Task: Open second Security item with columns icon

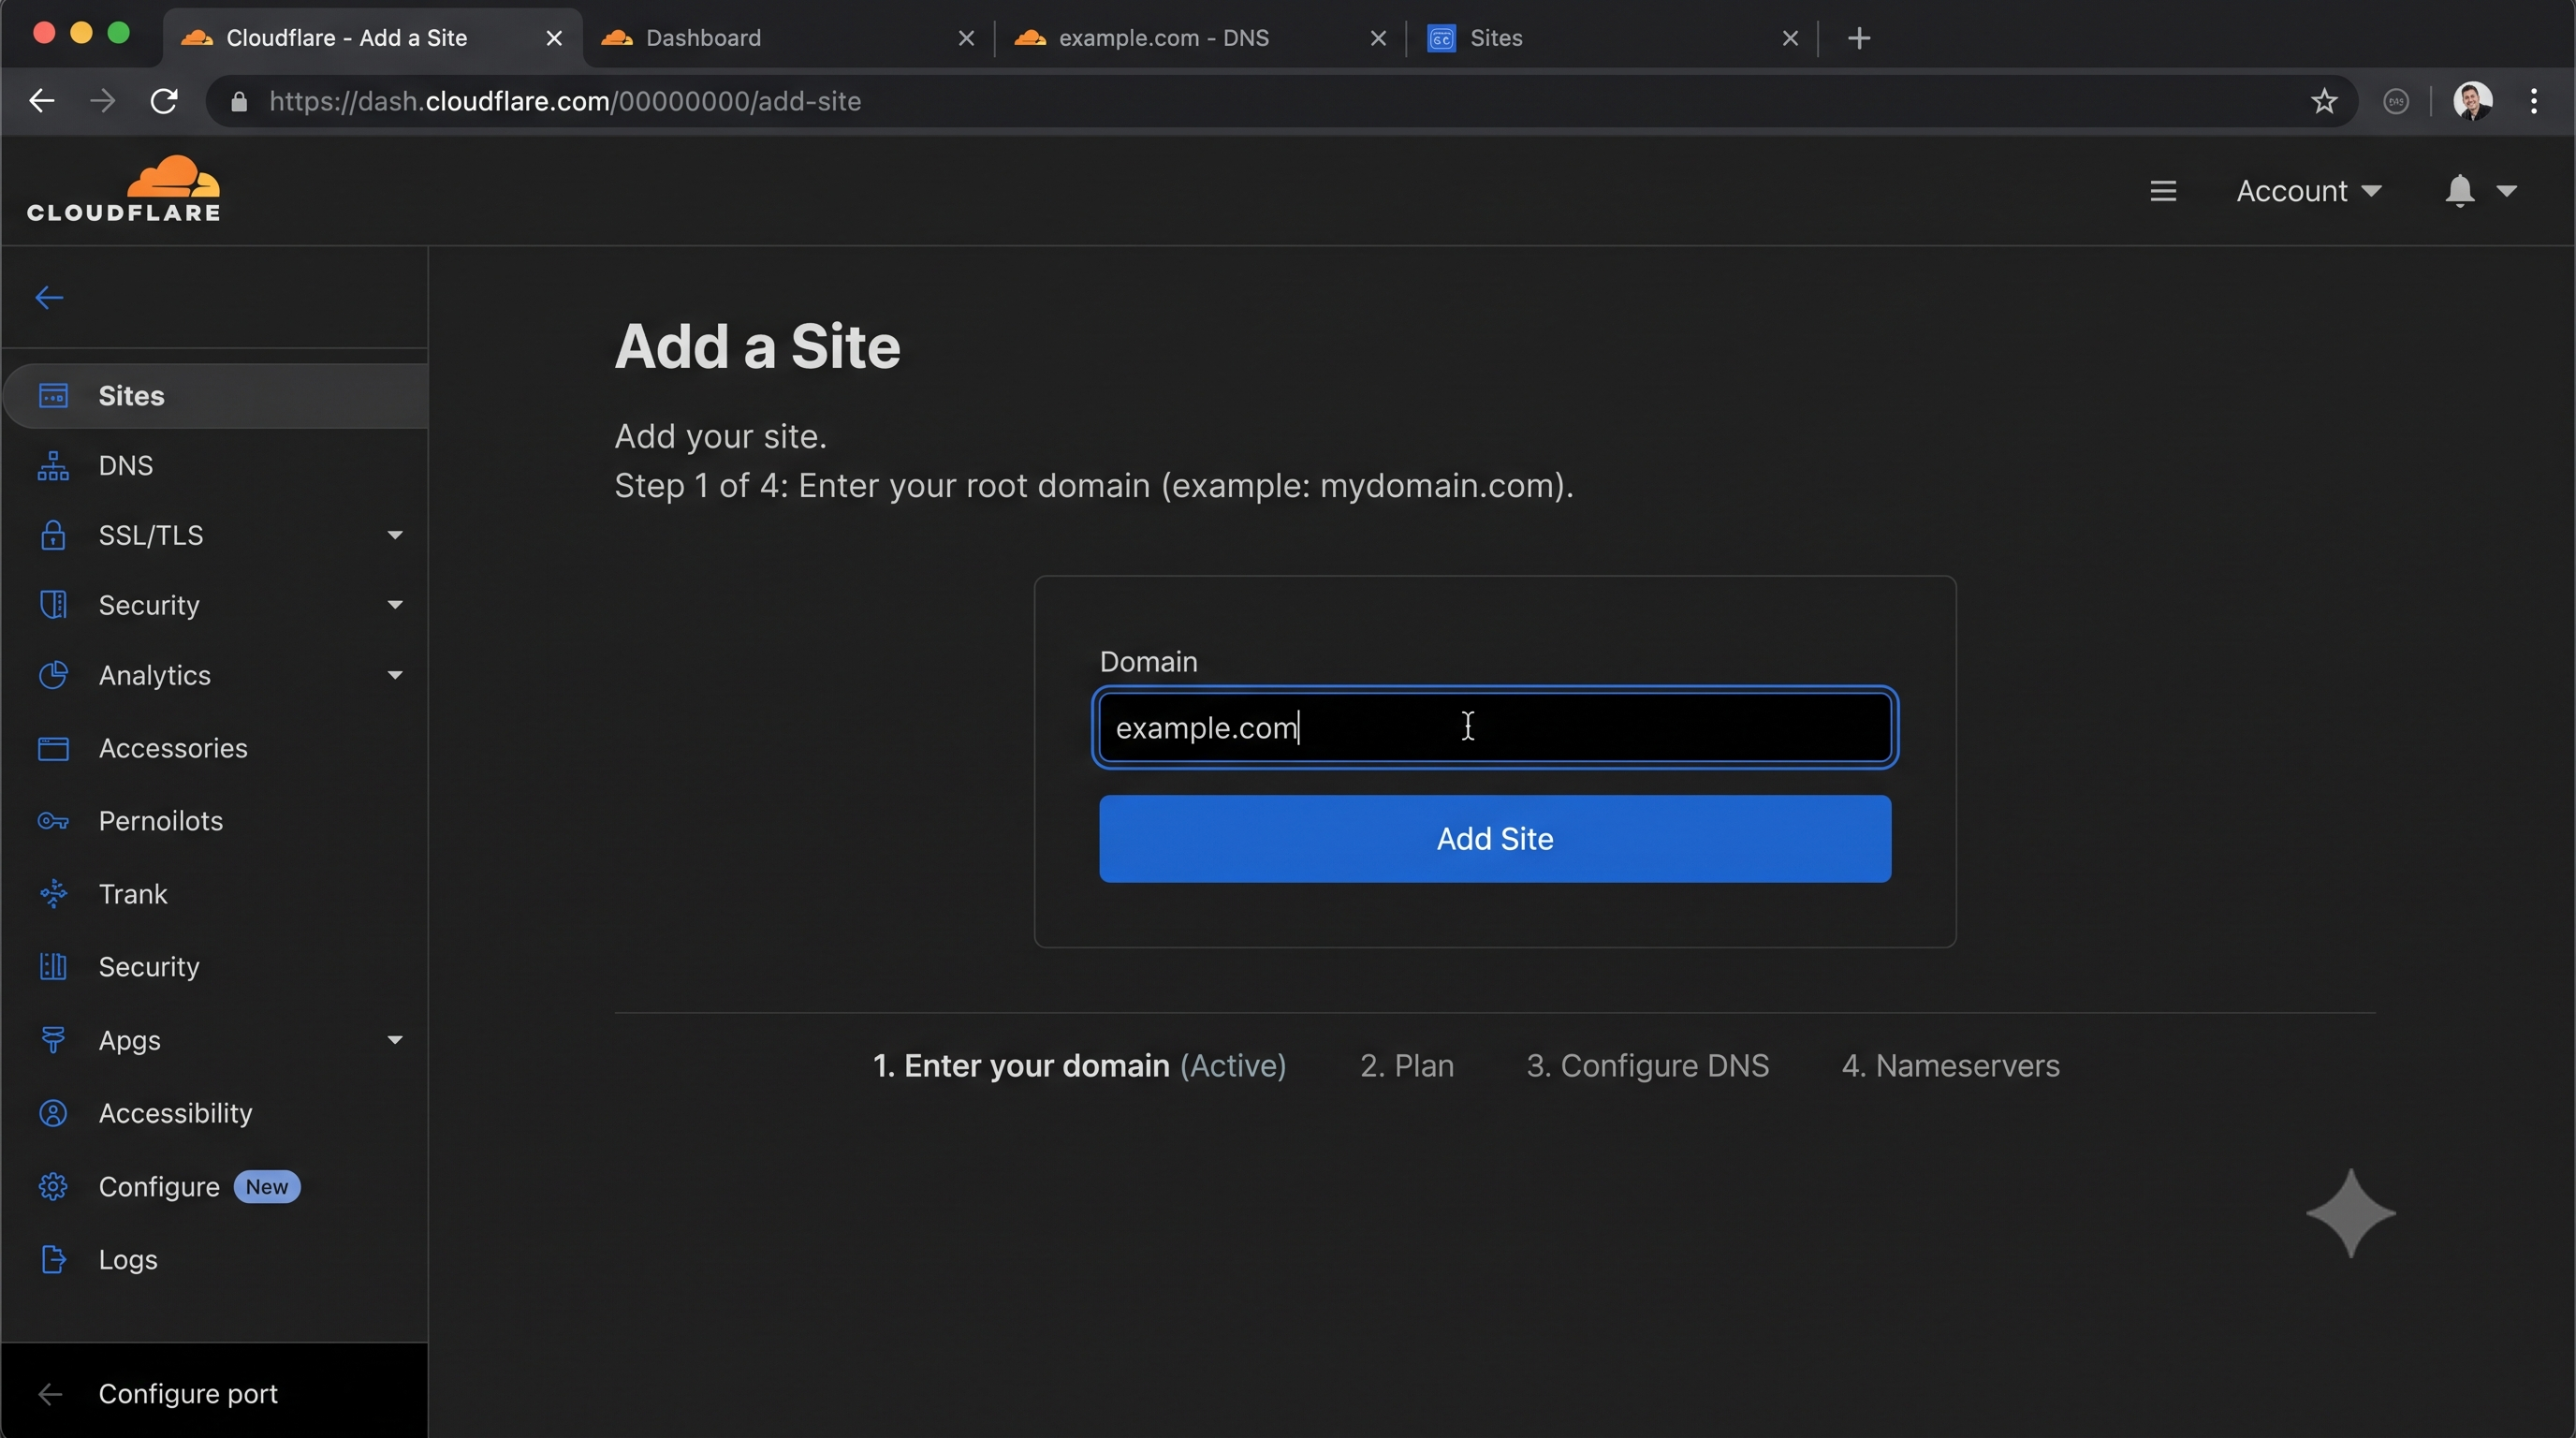Action: (215, 967)
